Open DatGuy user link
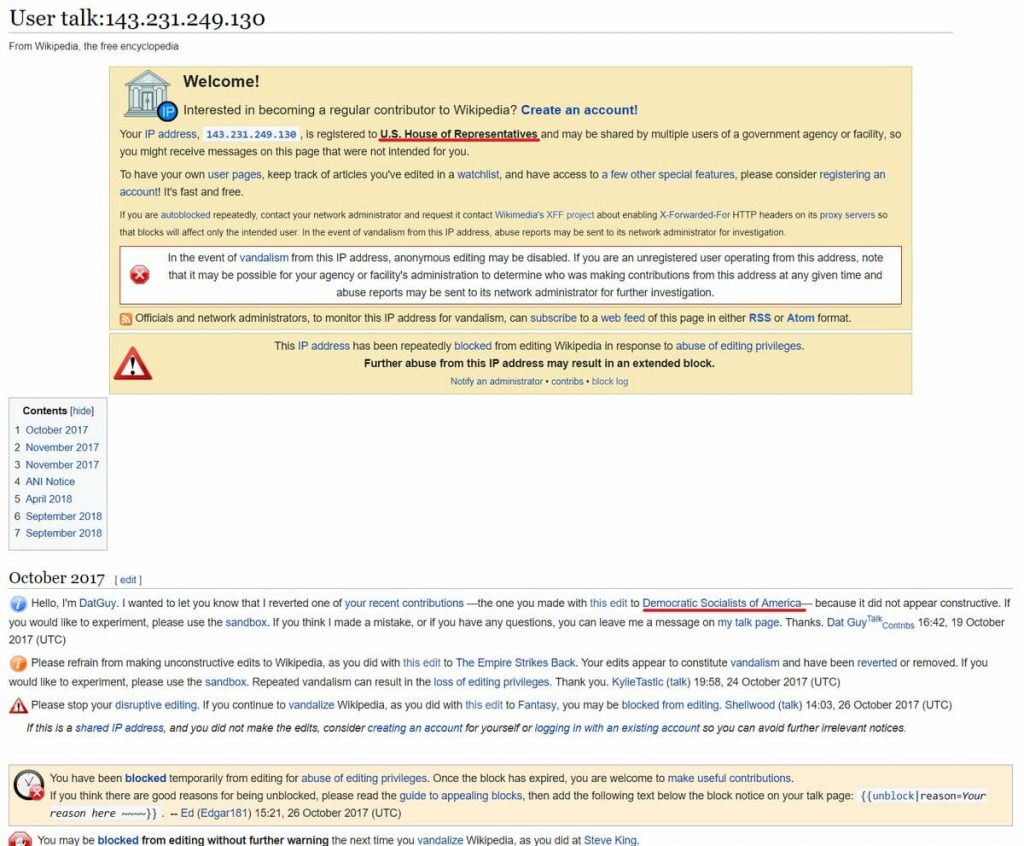The height and width of the screenshot is (846, 1024). [x=98, y=604]
